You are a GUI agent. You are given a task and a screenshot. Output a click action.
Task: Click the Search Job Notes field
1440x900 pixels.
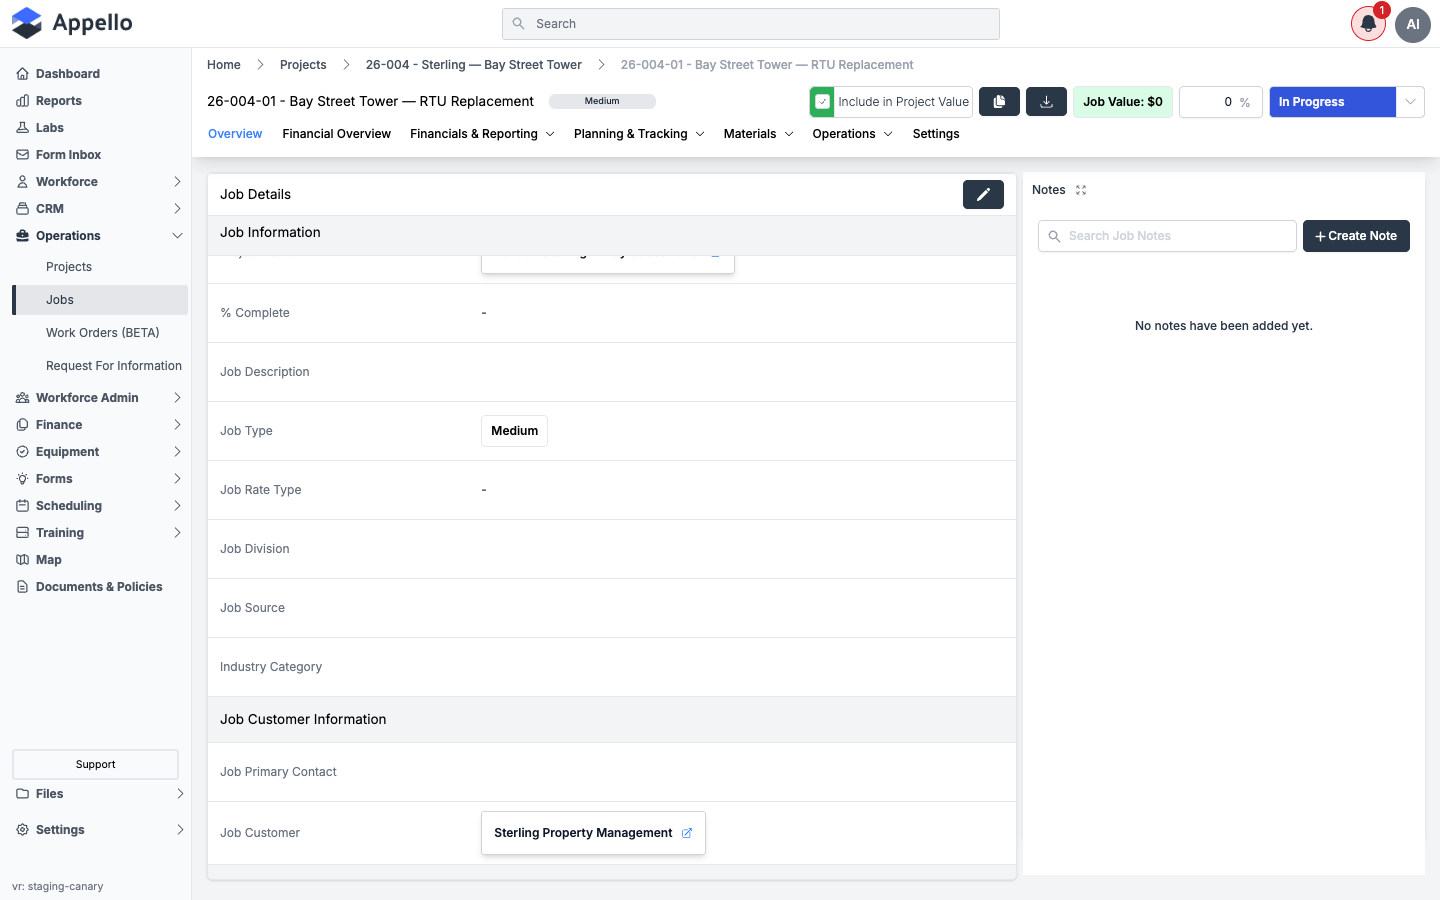tap(1167, 236)
